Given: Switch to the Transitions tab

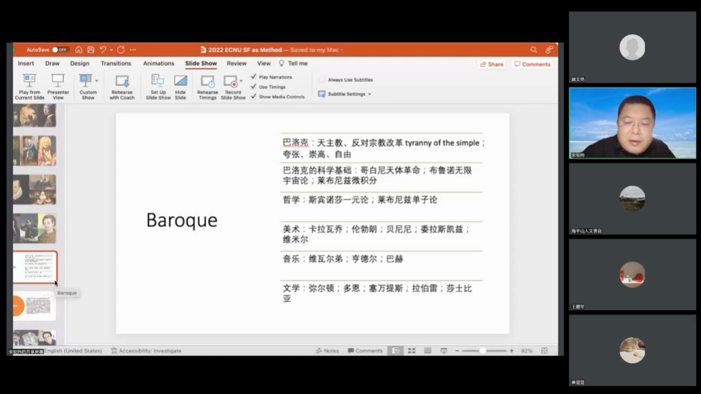Looking at the screenshot, I should point(116,64).
